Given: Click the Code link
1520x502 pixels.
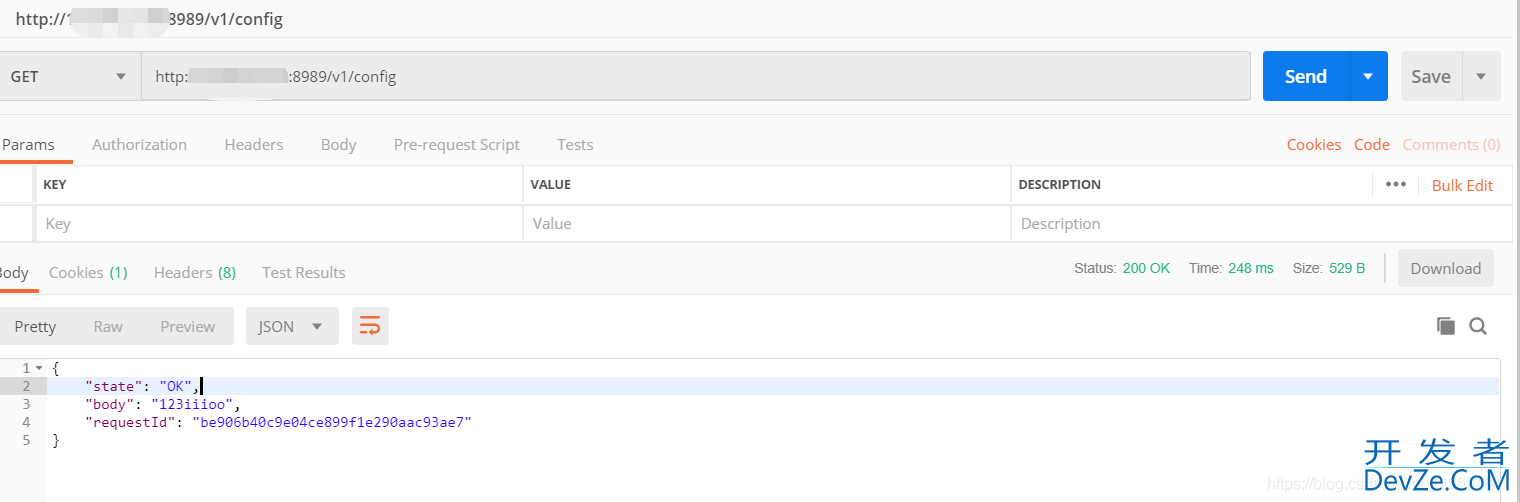Looking at the screenshot, I should (1372, 144).
